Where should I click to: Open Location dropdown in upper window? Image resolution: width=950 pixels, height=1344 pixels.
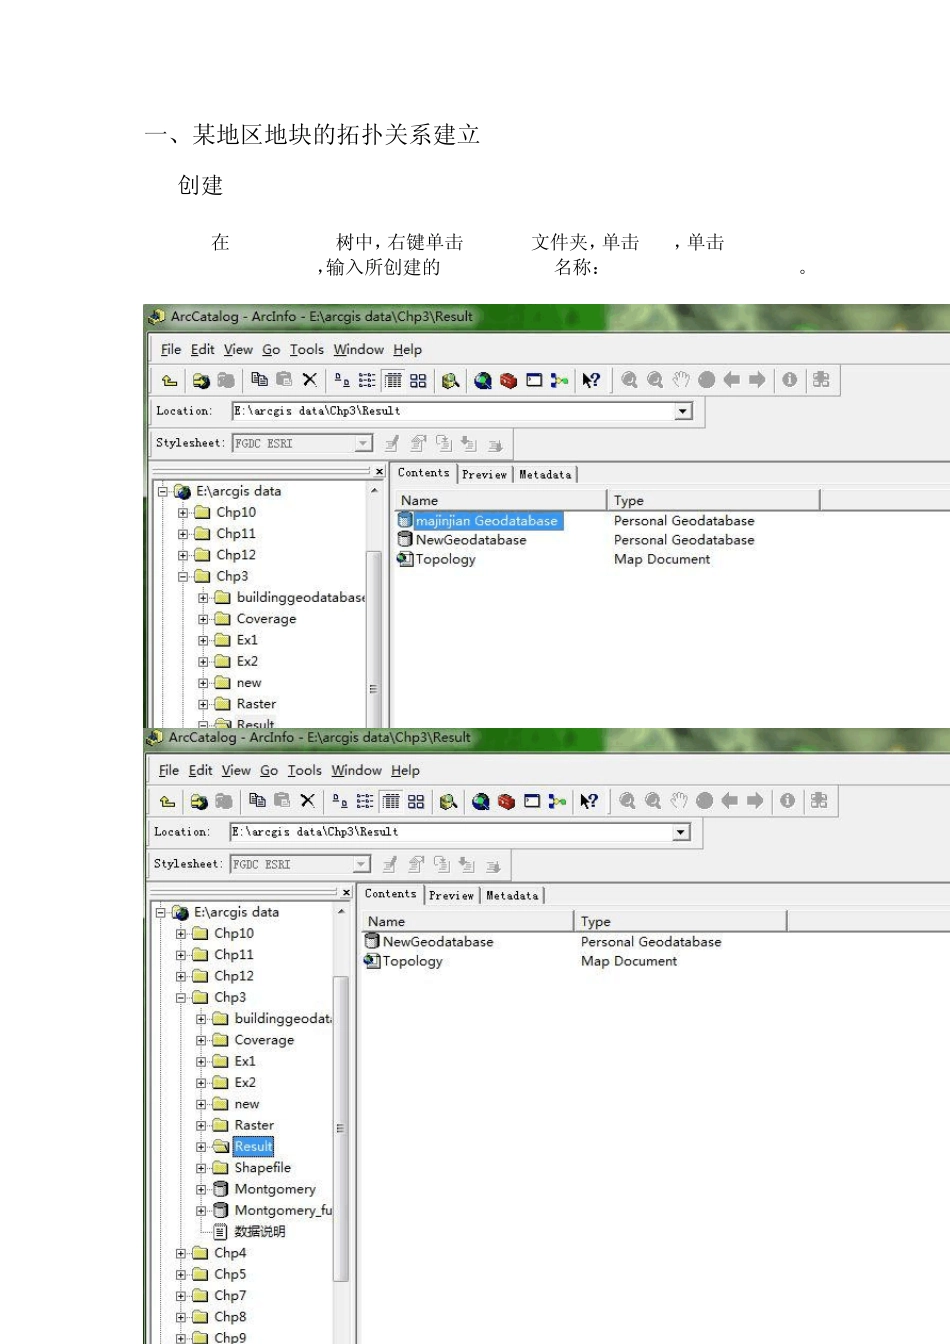tap(683, 411)
